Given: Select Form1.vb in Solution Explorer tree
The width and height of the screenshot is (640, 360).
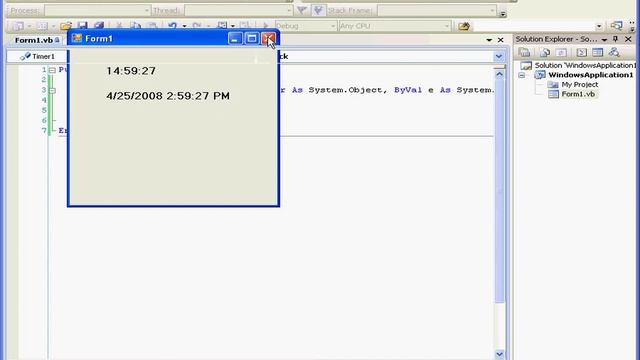Looking at the screenshot, I should [578, 94].
